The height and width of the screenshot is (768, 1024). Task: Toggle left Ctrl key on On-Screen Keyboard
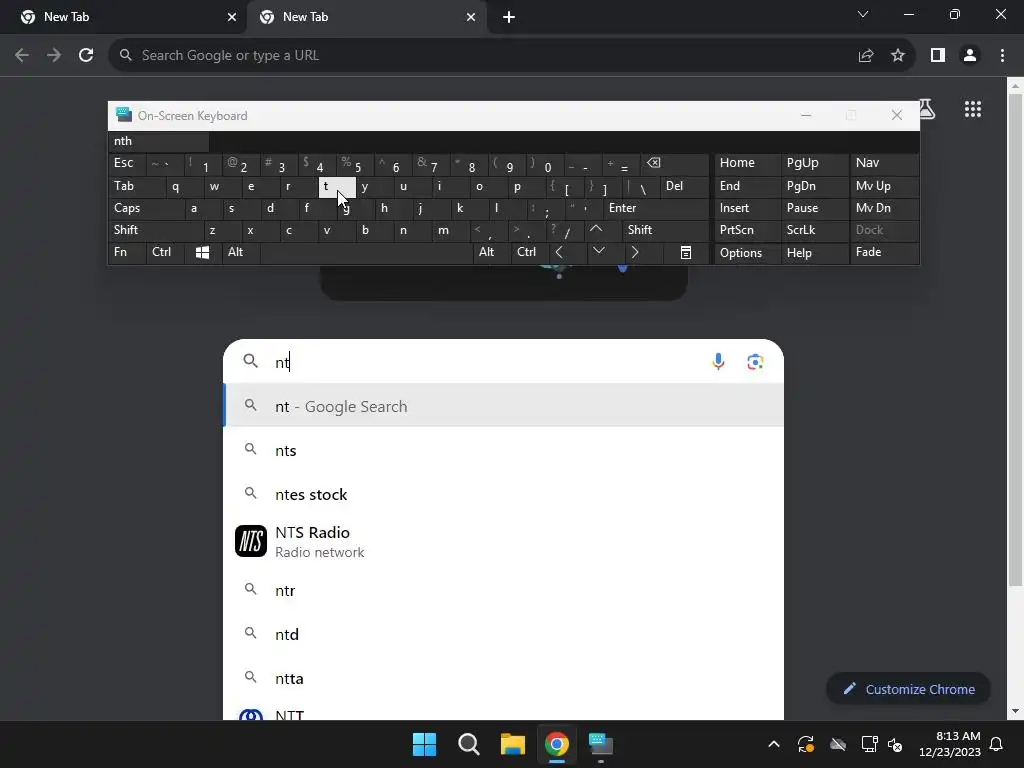(165, 253)
